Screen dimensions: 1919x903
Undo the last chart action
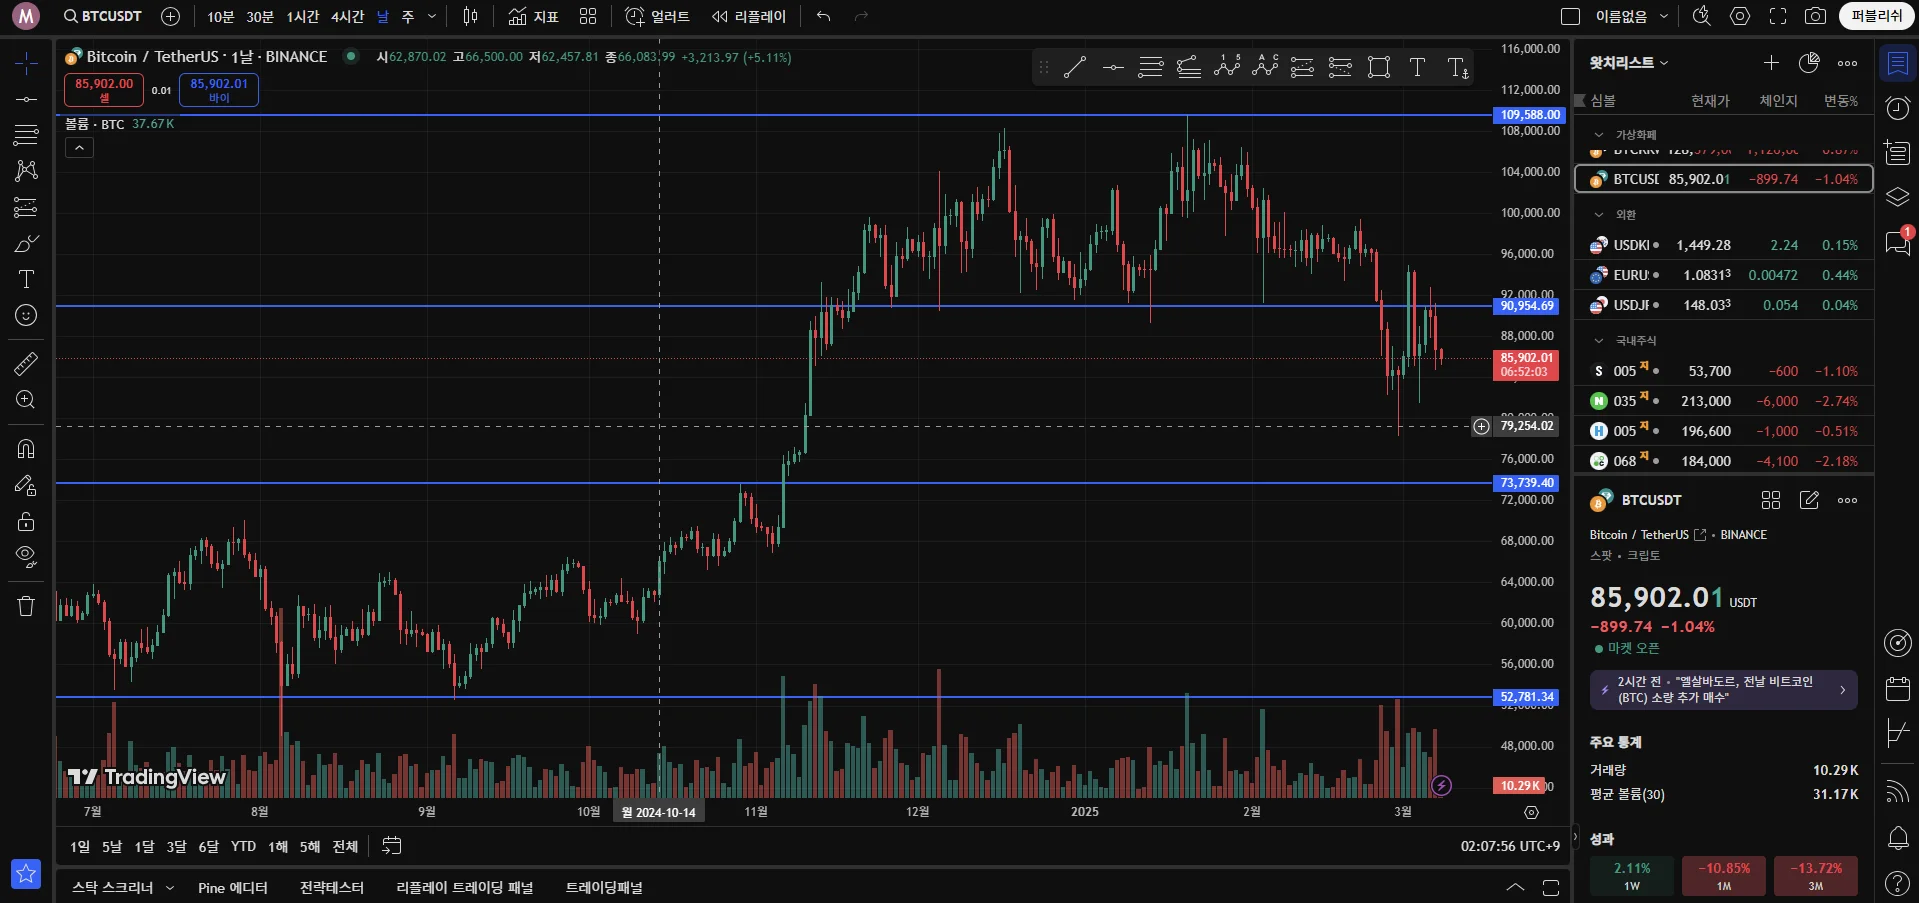coord(823,16)
